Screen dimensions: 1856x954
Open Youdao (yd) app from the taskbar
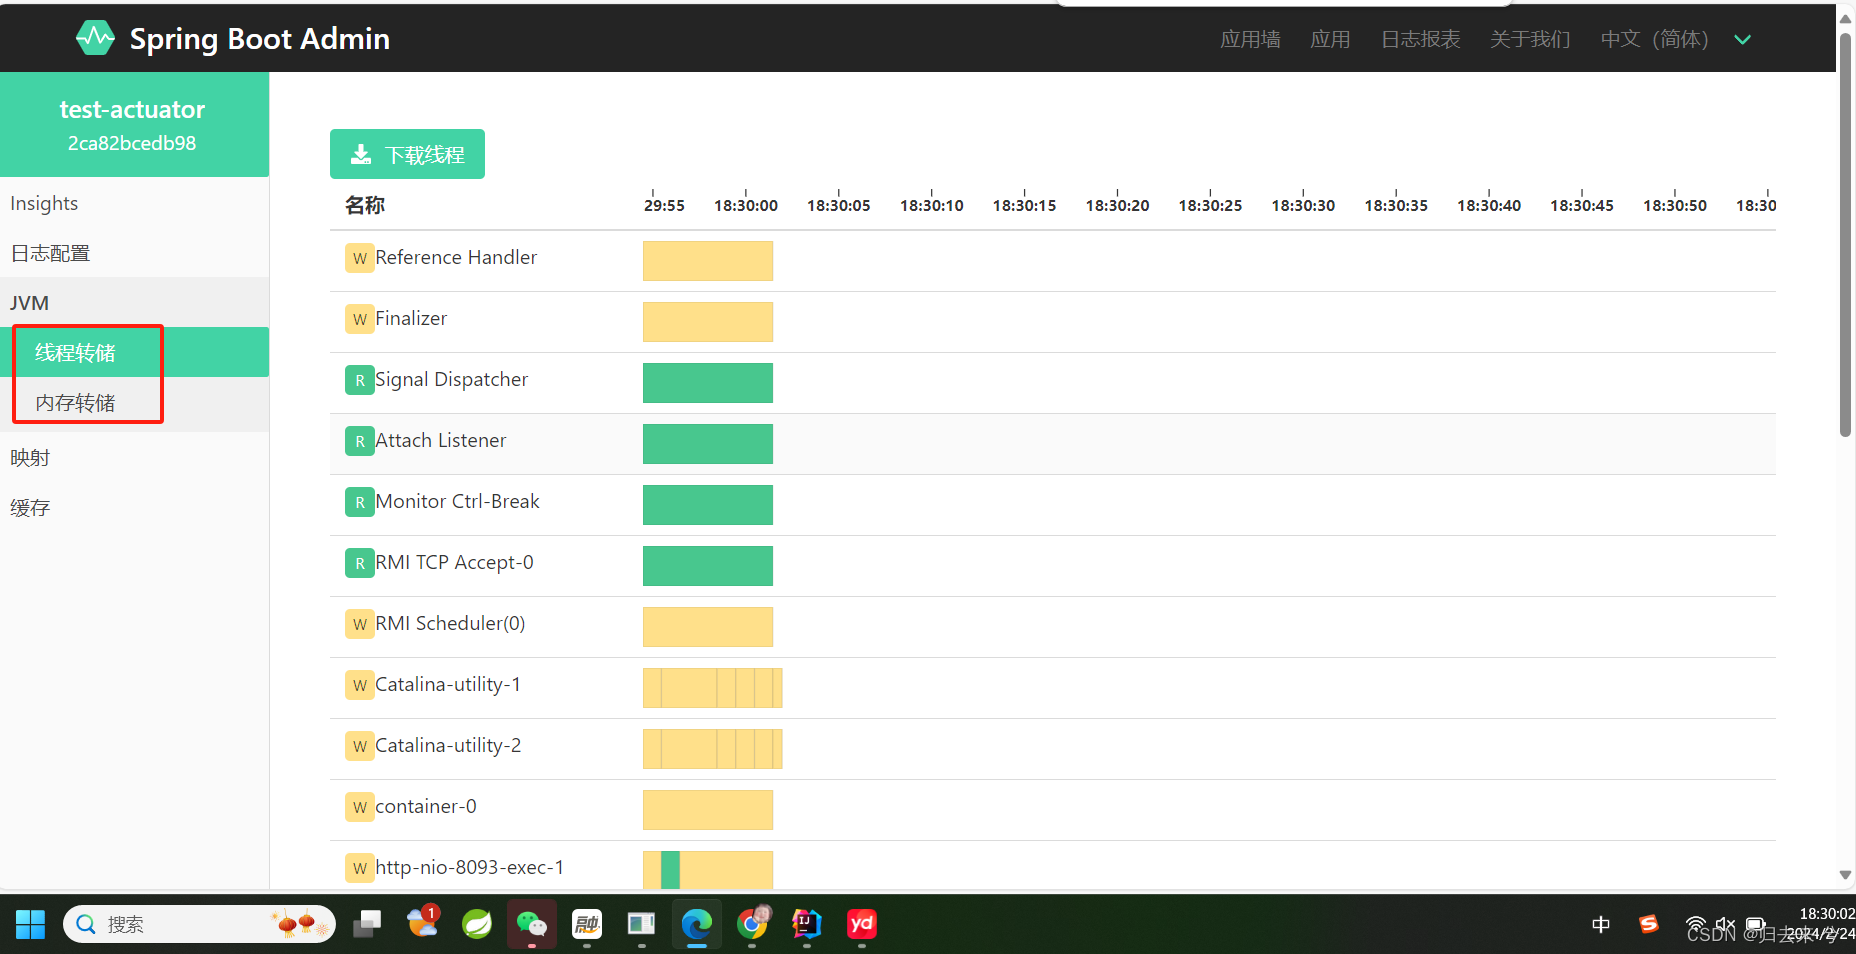861,924
